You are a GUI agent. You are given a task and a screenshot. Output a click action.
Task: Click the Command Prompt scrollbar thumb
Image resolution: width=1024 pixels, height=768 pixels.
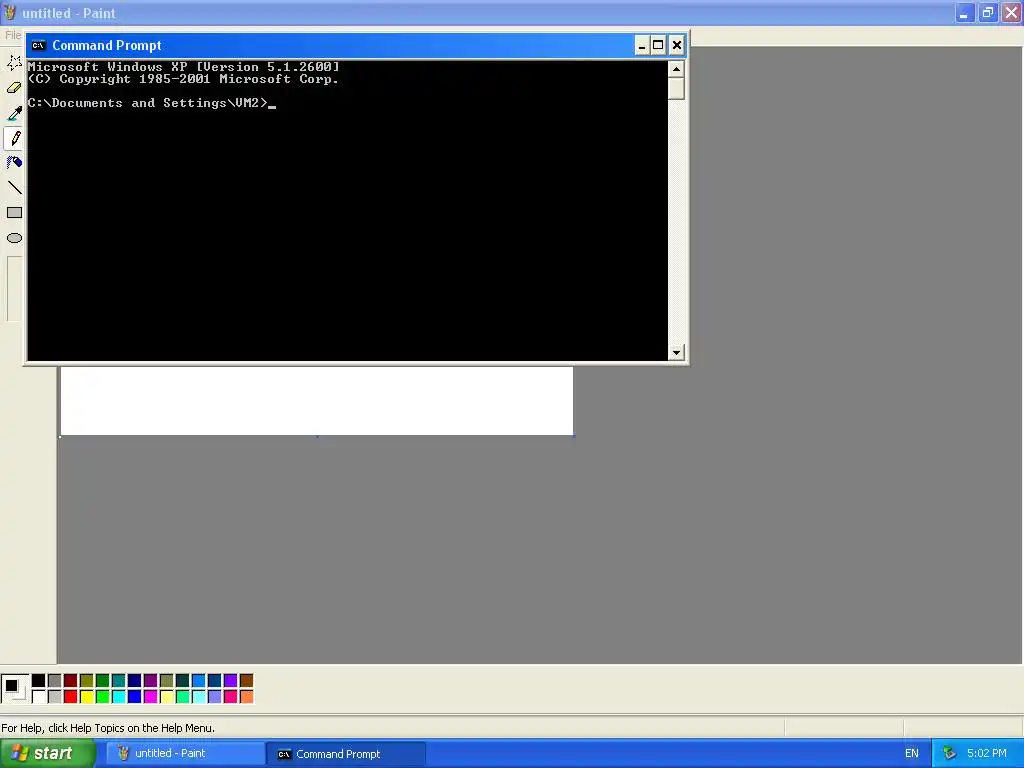pos(676,88)
